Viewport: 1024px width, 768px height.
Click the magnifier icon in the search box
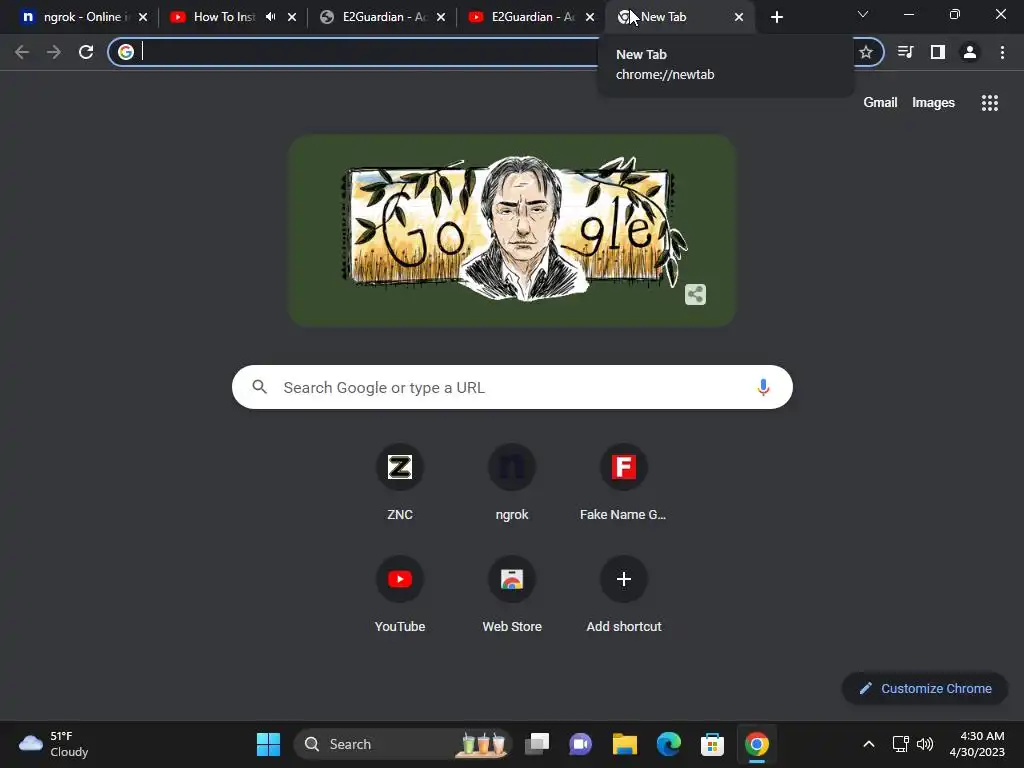click(x=260, y=387)
